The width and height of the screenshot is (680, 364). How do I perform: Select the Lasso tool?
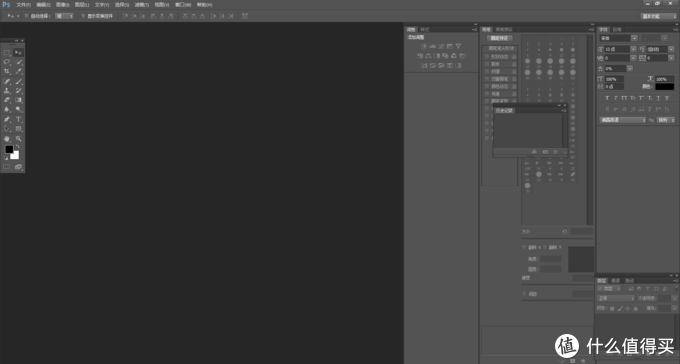coord(7,62)
